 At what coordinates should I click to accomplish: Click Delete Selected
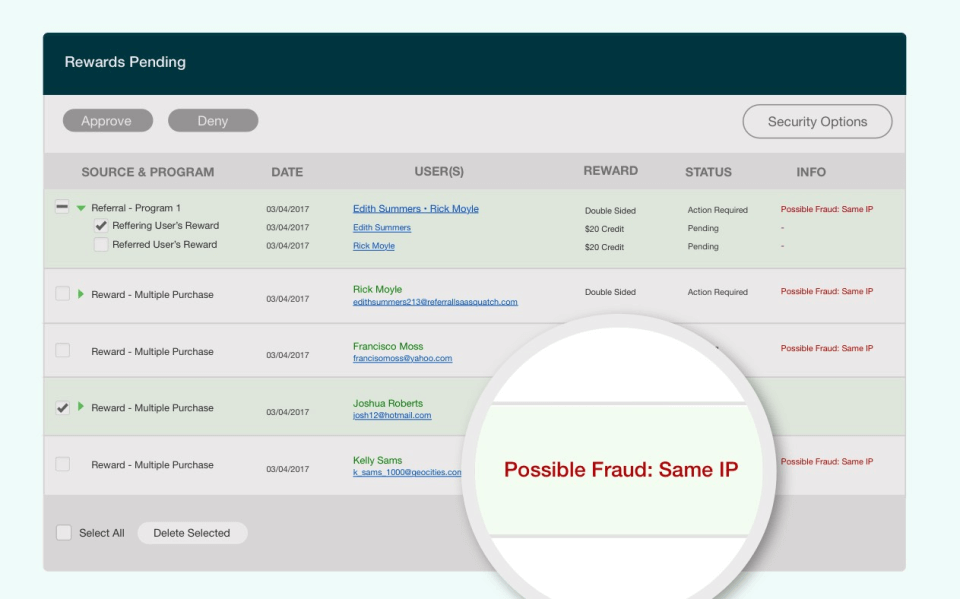(x=192, y=533)
